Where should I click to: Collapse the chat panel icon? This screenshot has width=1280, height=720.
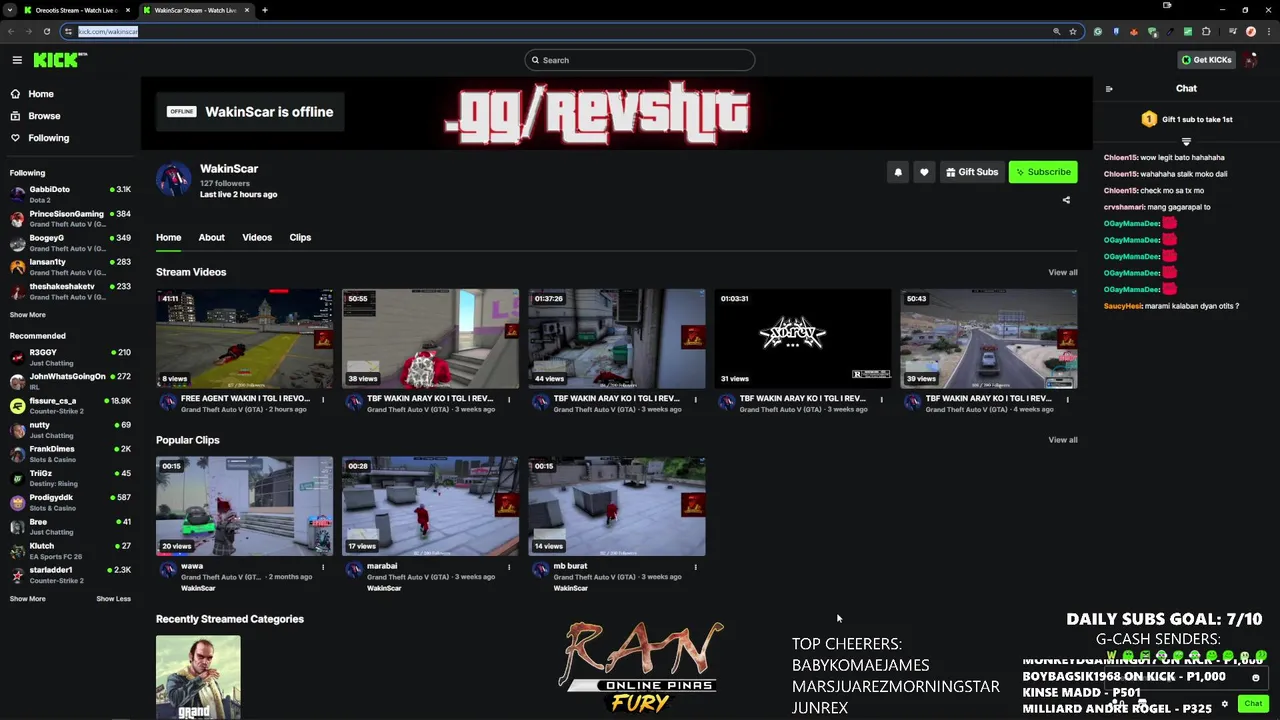pos(1109,89)
